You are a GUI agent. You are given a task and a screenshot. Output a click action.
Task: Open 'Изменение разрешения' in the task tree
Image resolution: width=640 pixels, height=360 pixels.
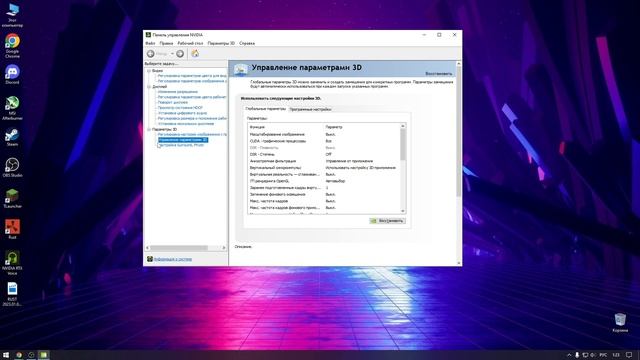[x=178, y=92]
